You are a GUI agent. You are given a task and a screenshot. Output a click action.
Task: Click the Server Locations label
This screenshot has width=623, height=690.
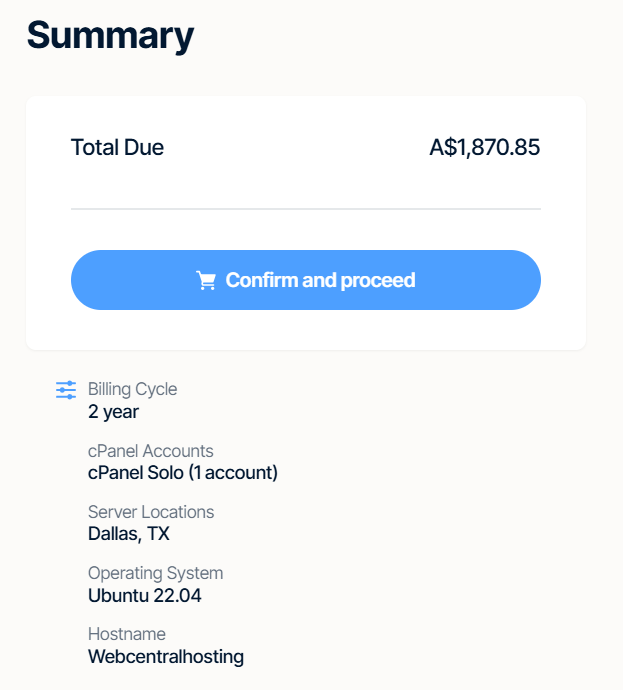tap(151, 512)
